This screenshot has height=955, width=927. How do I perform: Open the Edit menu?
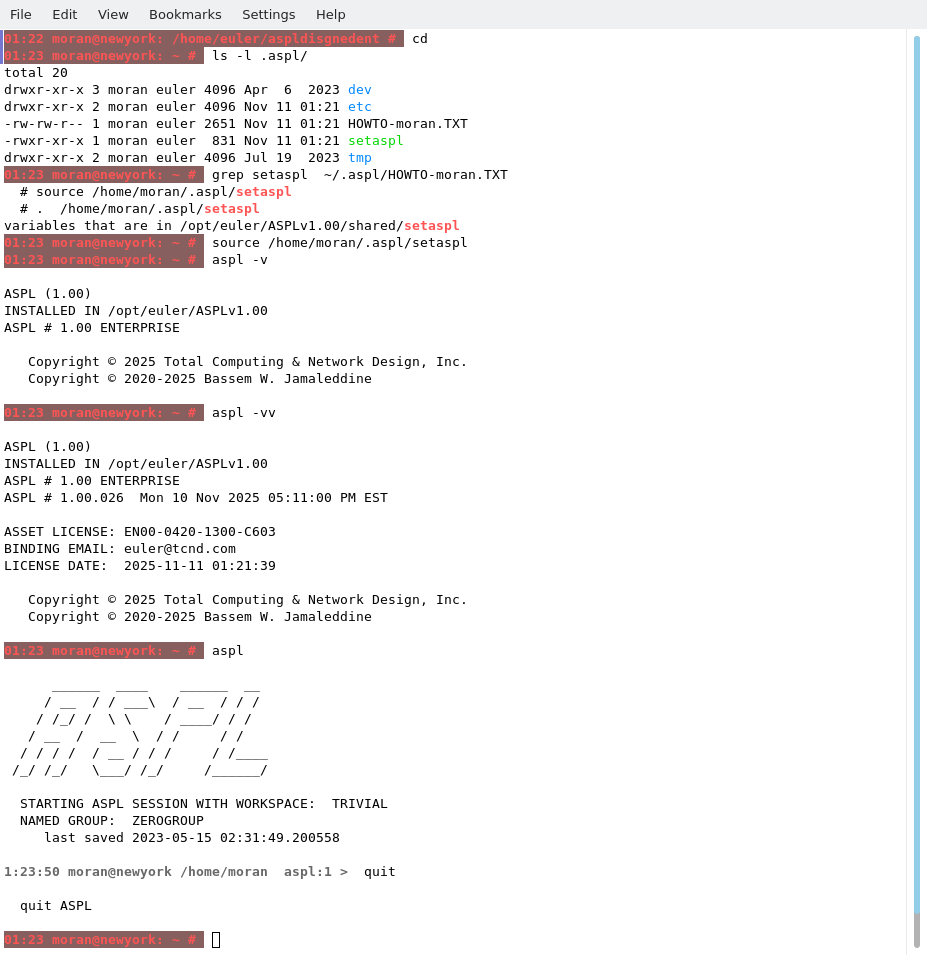pyautogui.click(x=65, y=14)
